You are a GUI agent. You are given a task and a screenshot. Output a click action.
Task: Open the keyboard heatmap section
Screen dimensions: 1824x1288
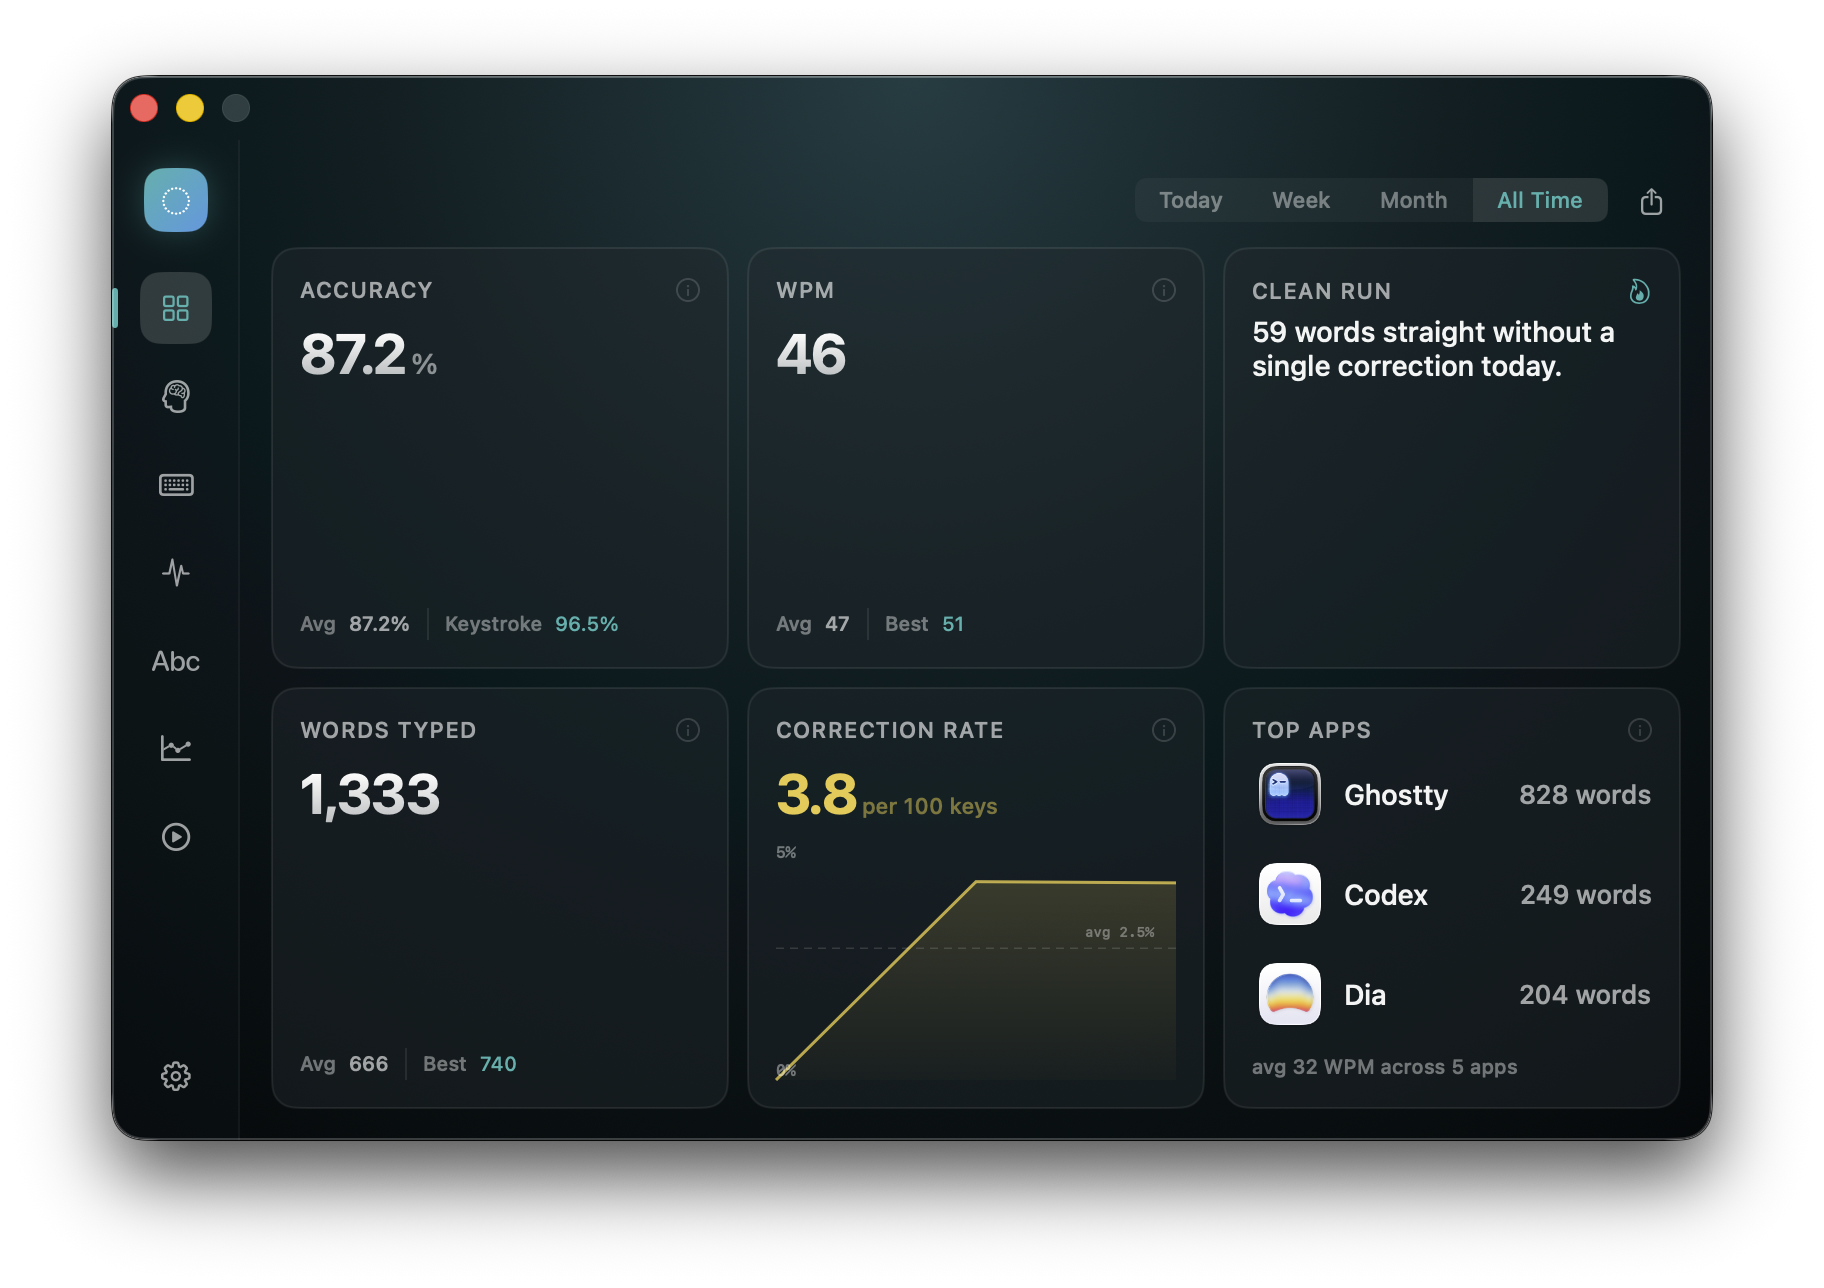[x=175, y=485]
